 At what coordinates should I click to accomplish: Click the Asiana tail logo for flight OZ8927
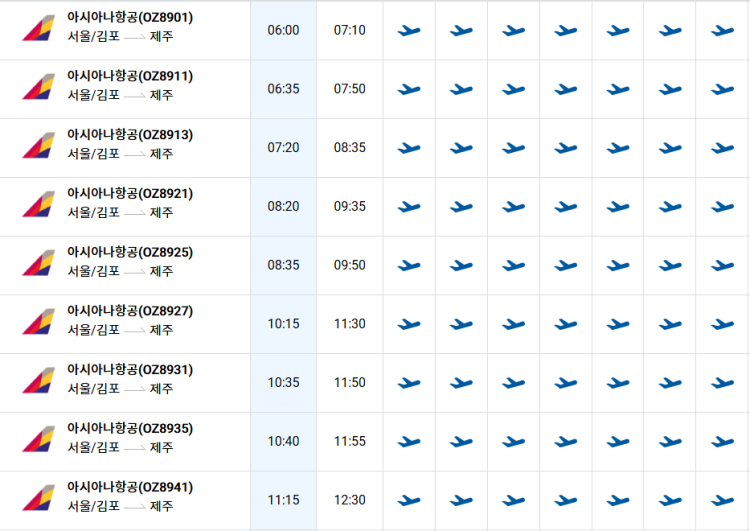(39, 321)
